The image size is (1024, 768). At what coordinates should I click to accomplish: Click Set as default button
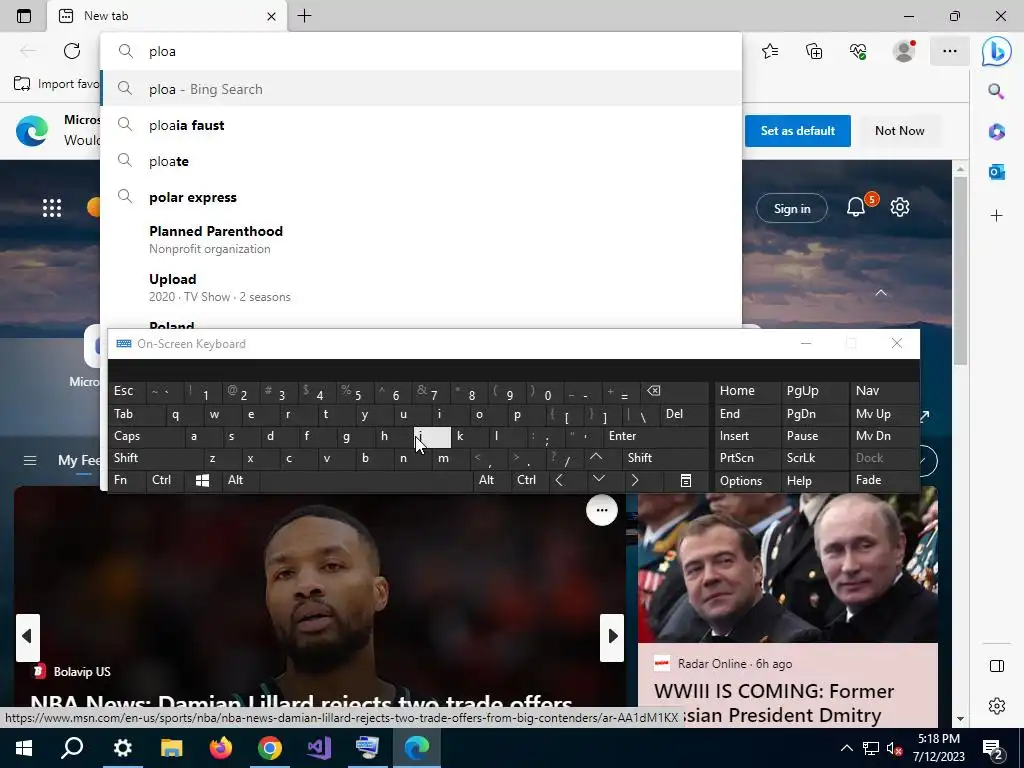(797, 131)
